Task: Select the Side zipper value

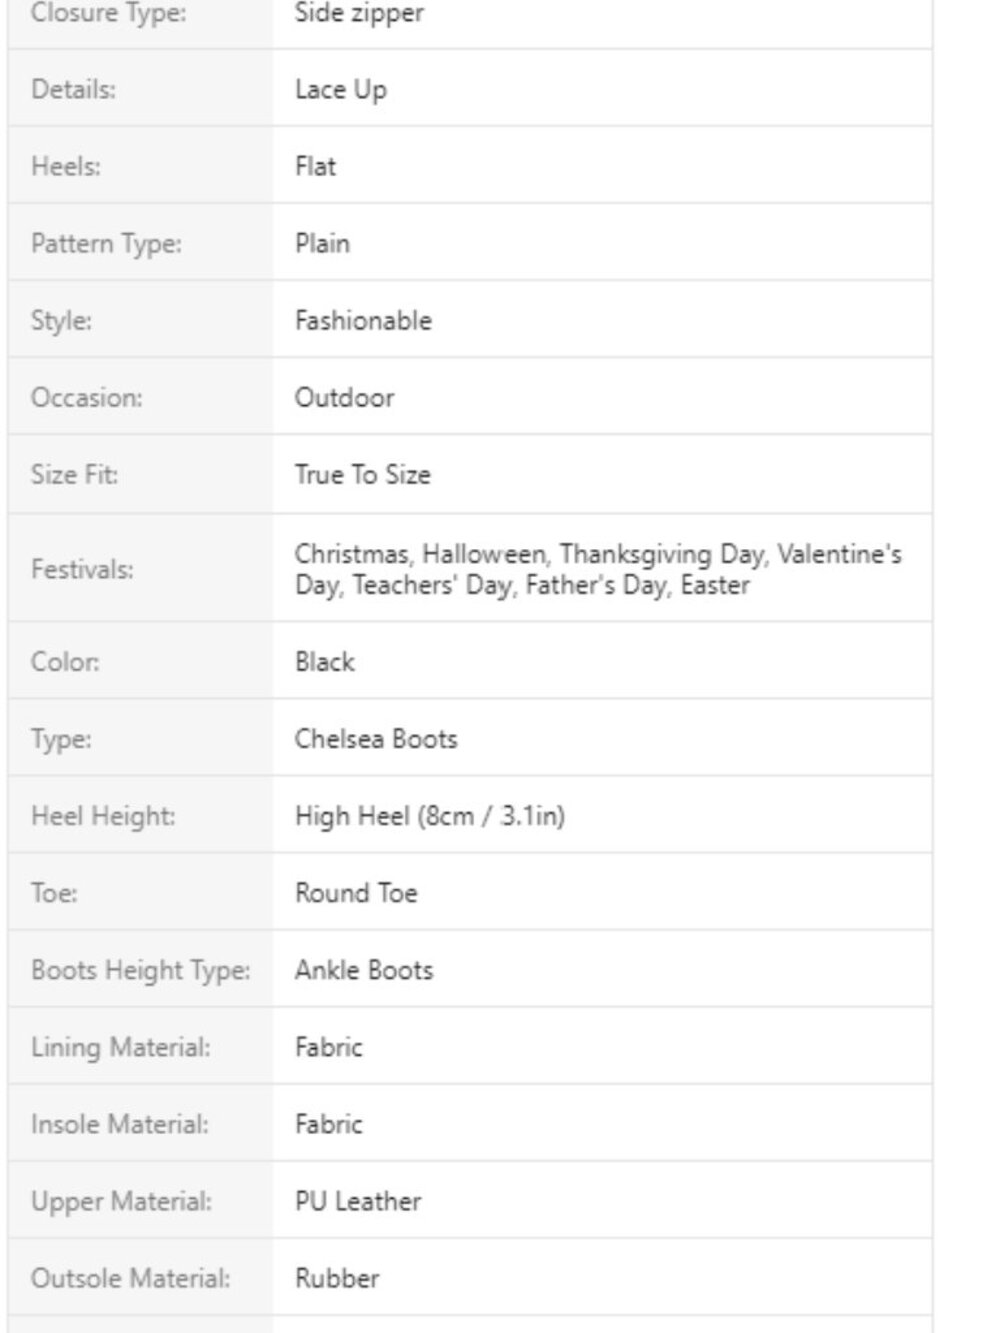Action: [359, 14]
